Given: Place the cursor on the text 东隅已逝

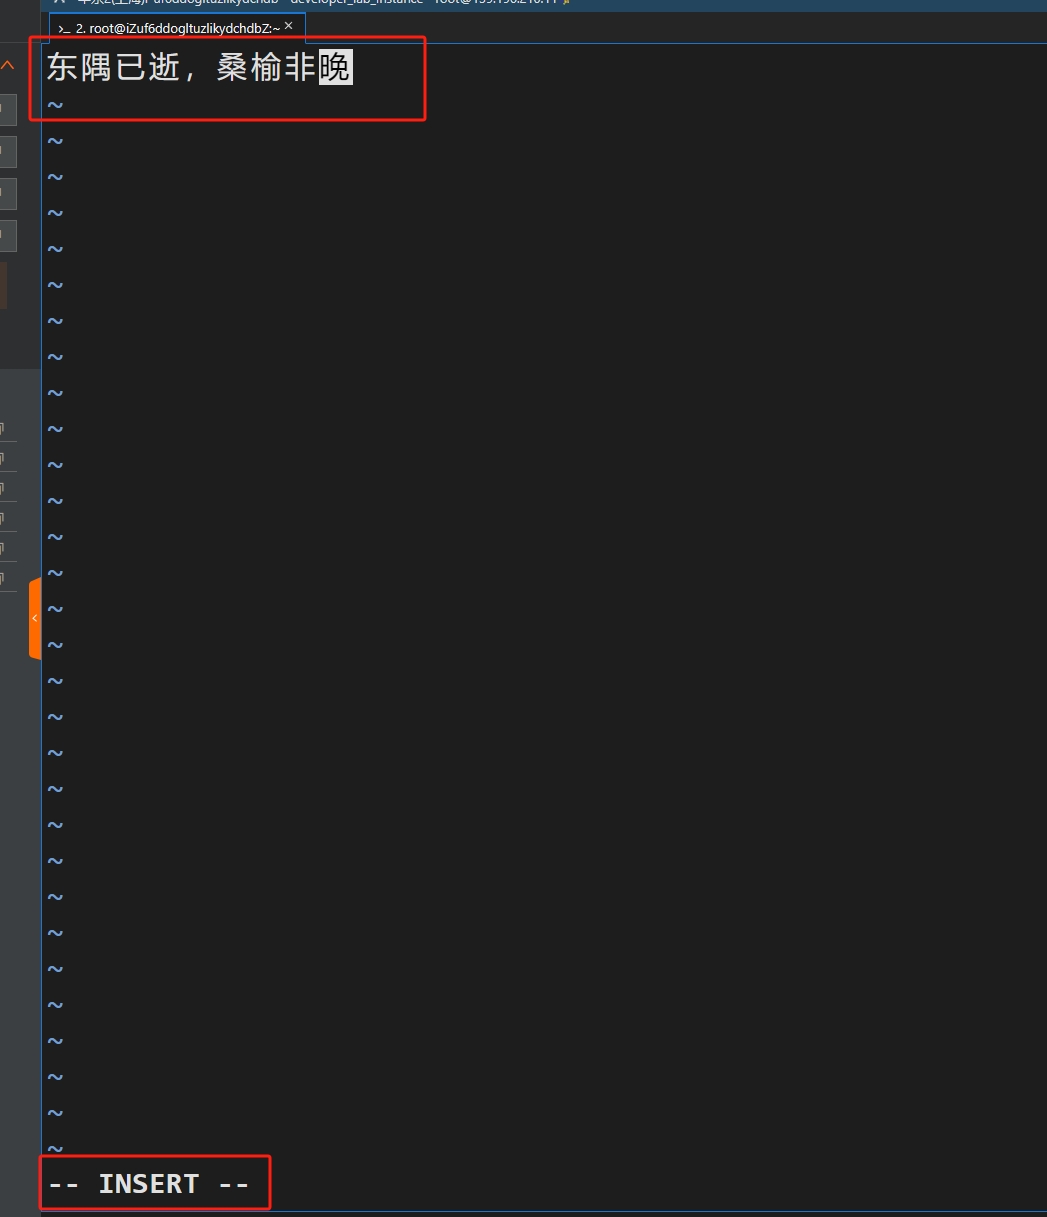Looking at the screenshot, I should coord(113,68).
